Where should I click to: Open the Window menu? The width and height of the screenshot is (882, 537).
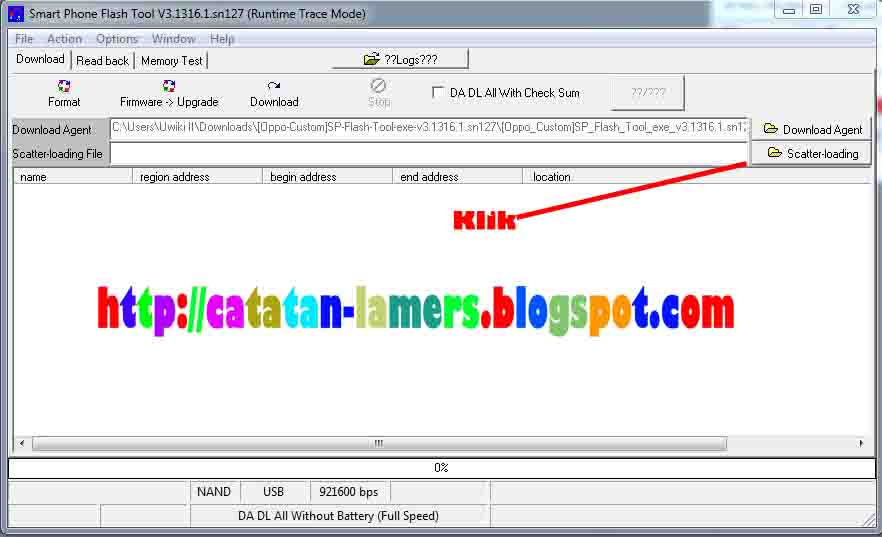173,39
